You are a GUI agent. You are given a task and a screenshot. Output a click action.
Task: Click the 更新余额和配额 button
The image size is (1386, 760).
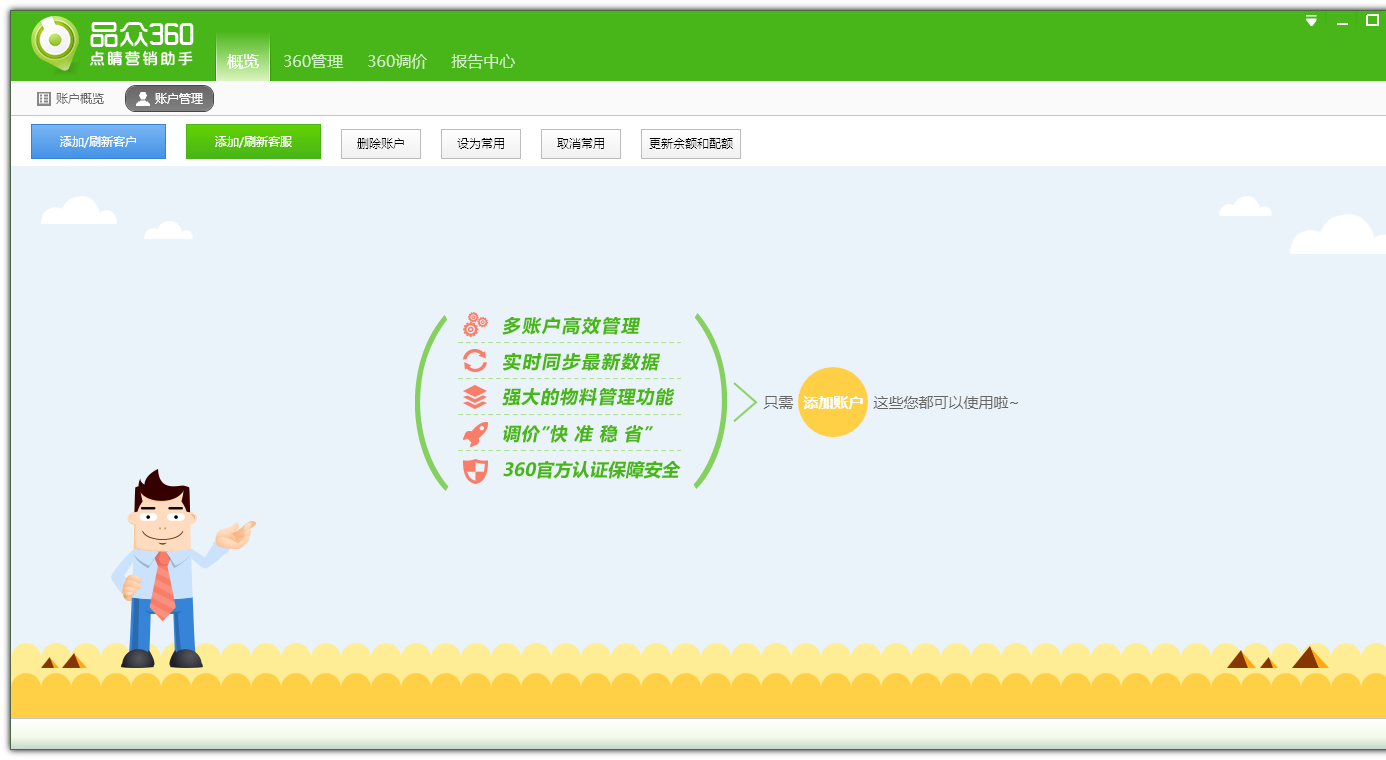[691, 144]
